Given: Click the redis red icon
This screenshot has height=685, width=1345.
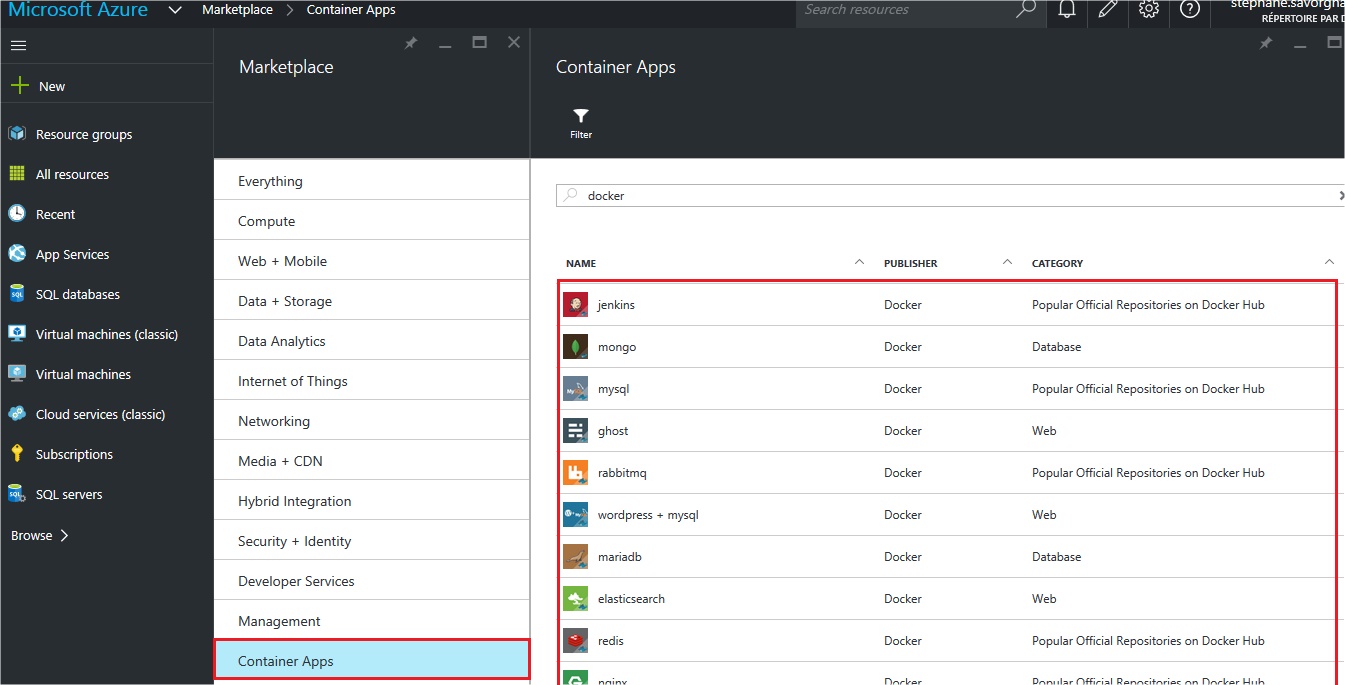Looking at the screenshot, I should point(575,641).
